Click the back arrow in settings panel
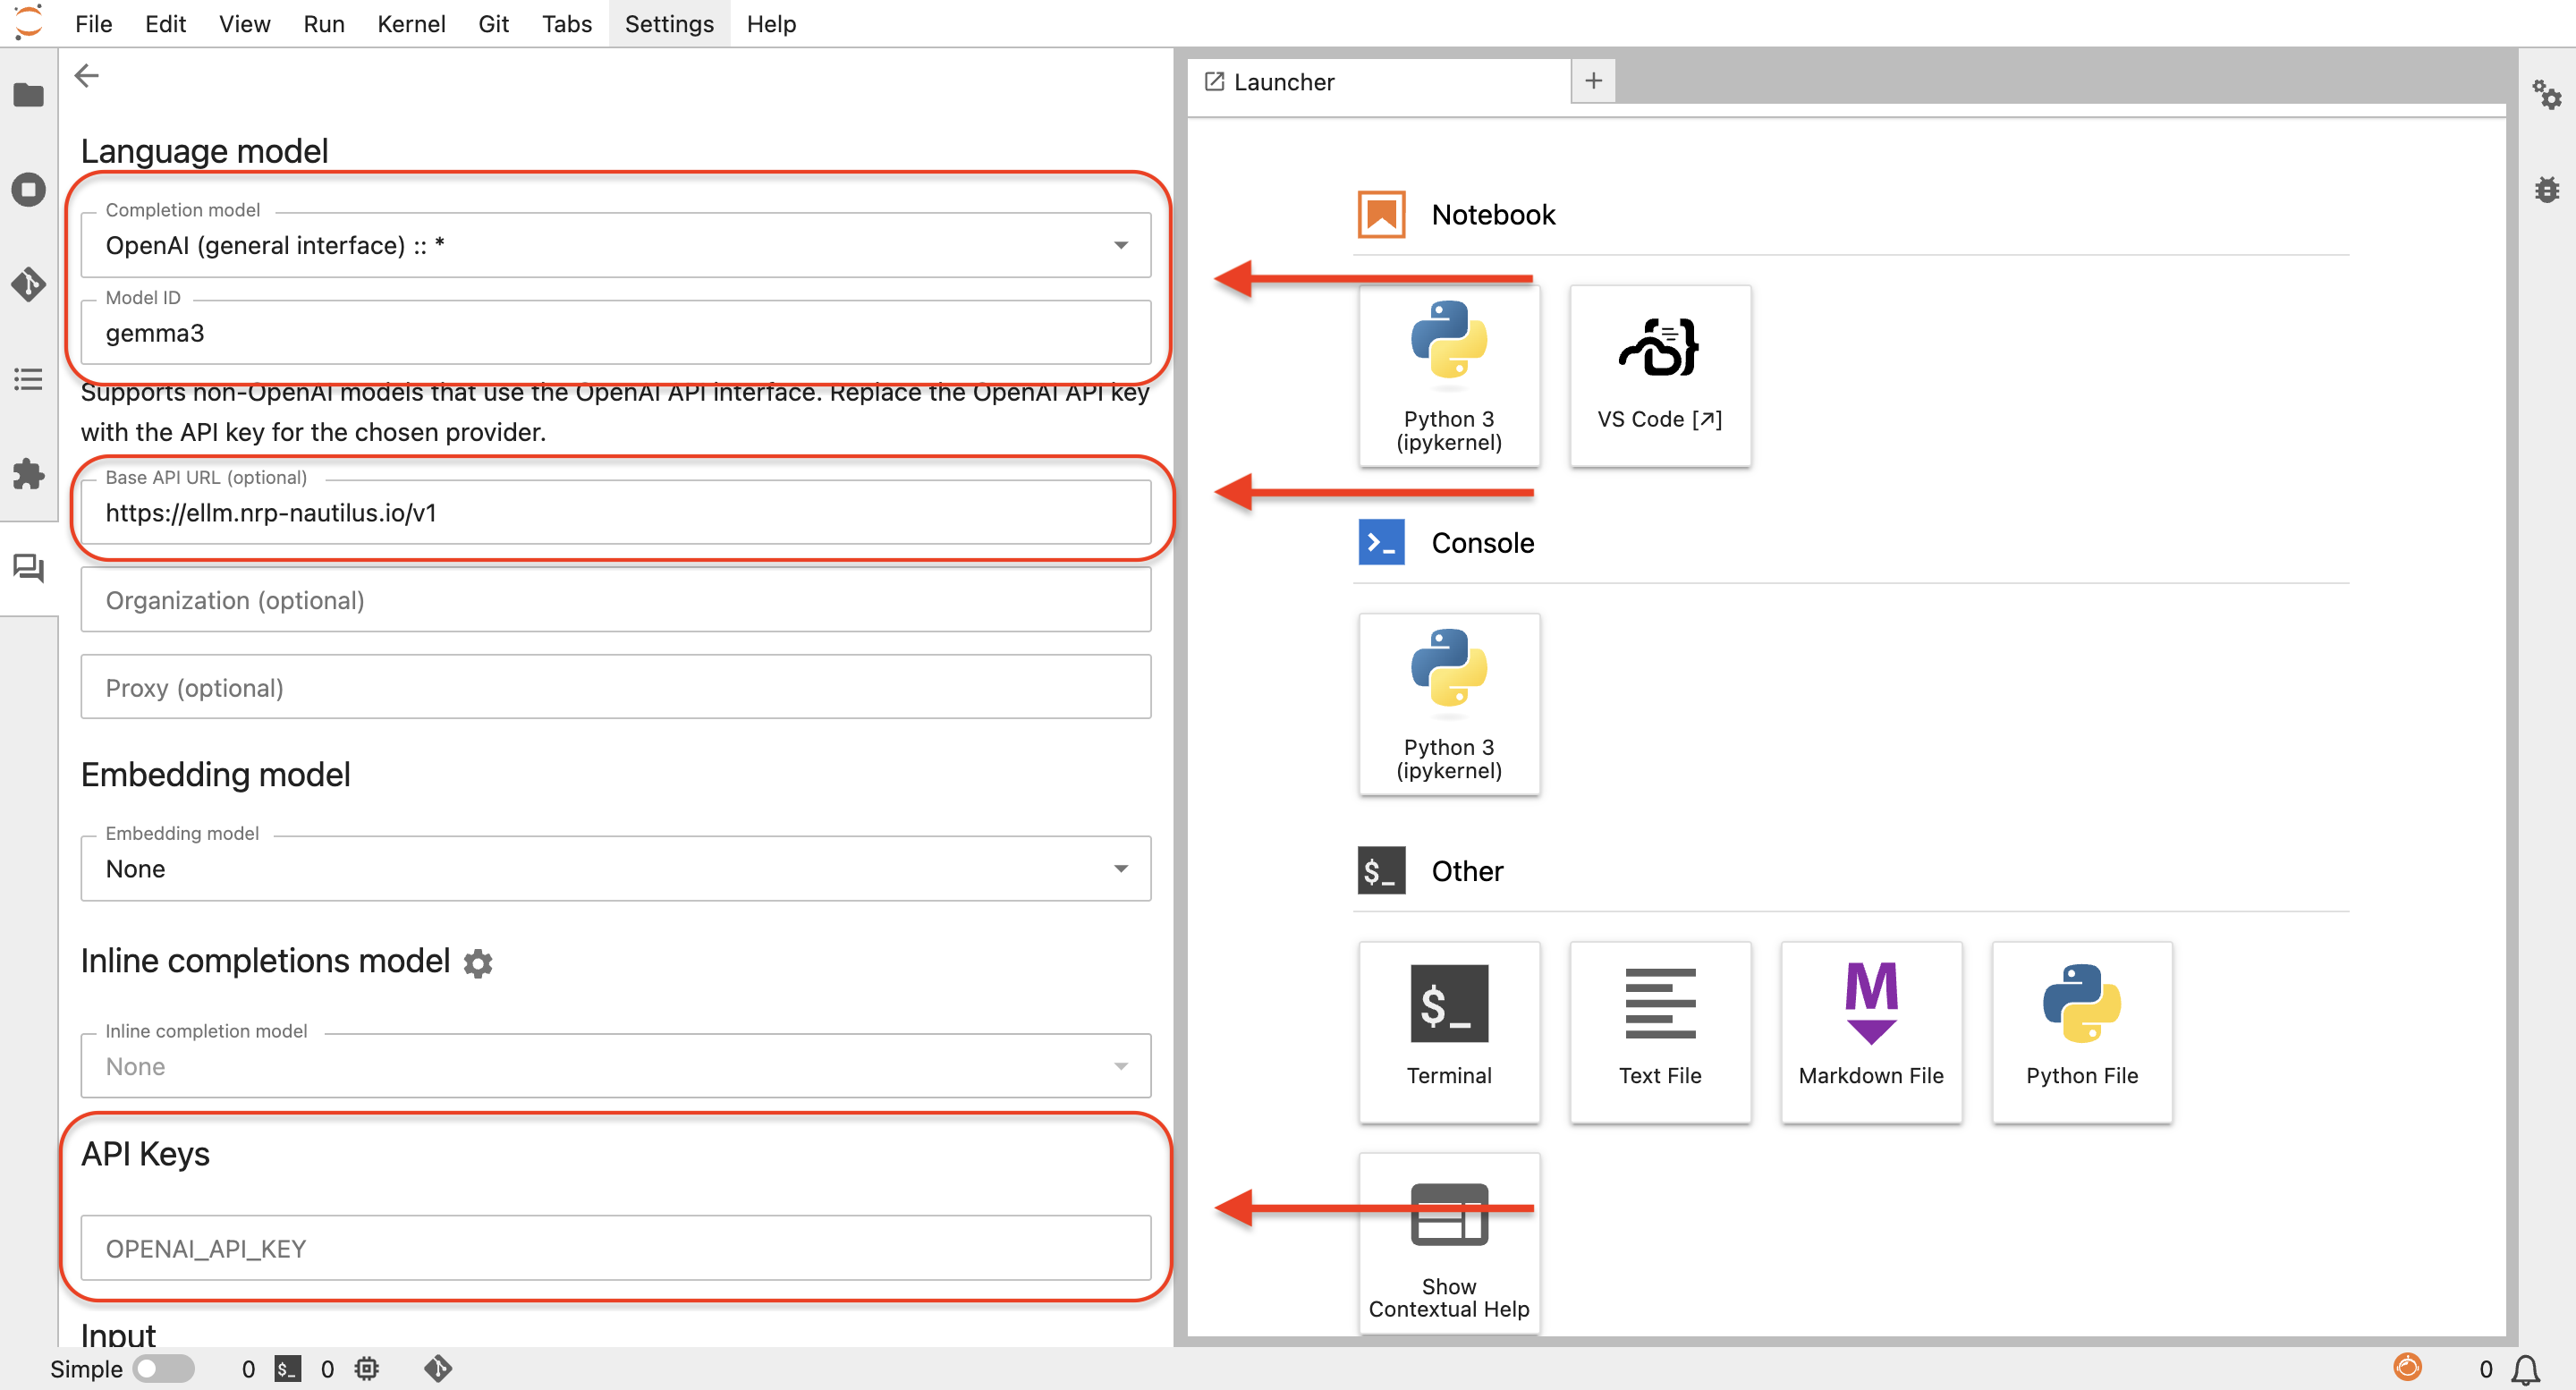Screen dimensions: 2576x1390 coord(87,76)
